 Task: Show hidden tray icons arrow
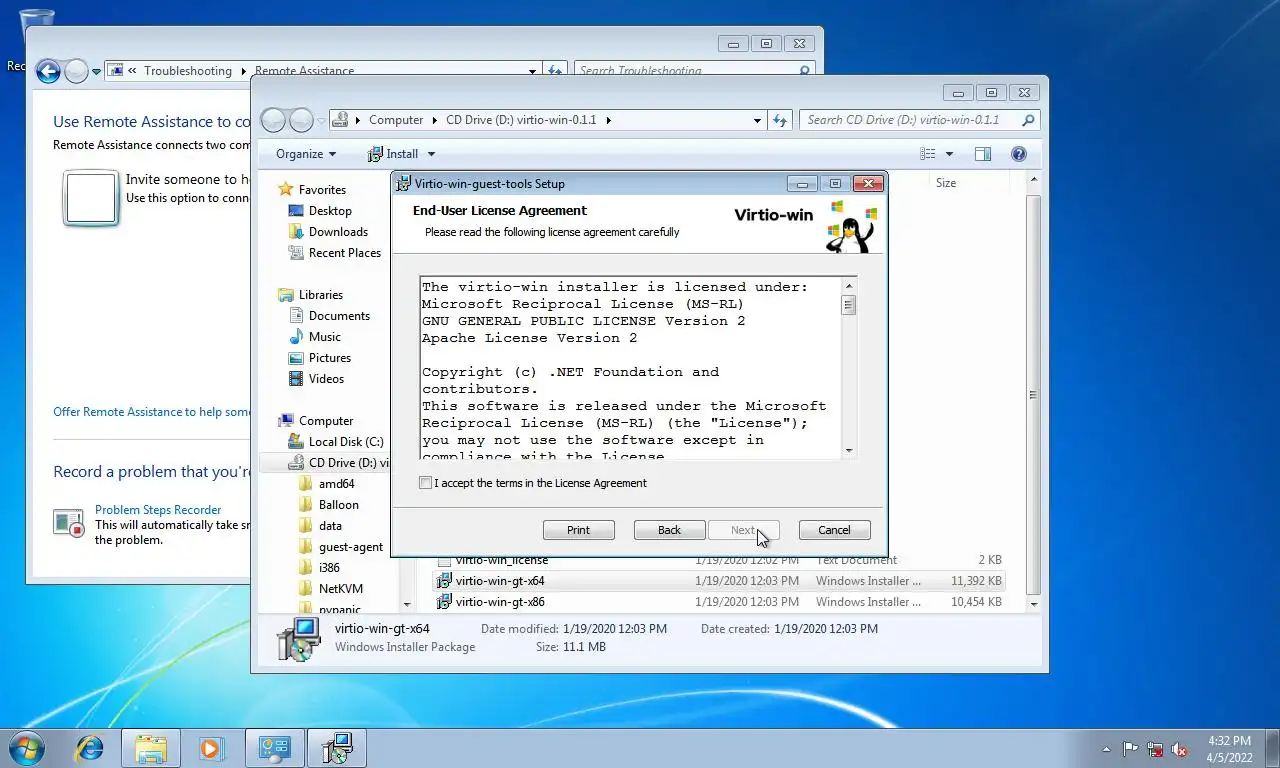pyautogui.click(x=1107, y=749)
